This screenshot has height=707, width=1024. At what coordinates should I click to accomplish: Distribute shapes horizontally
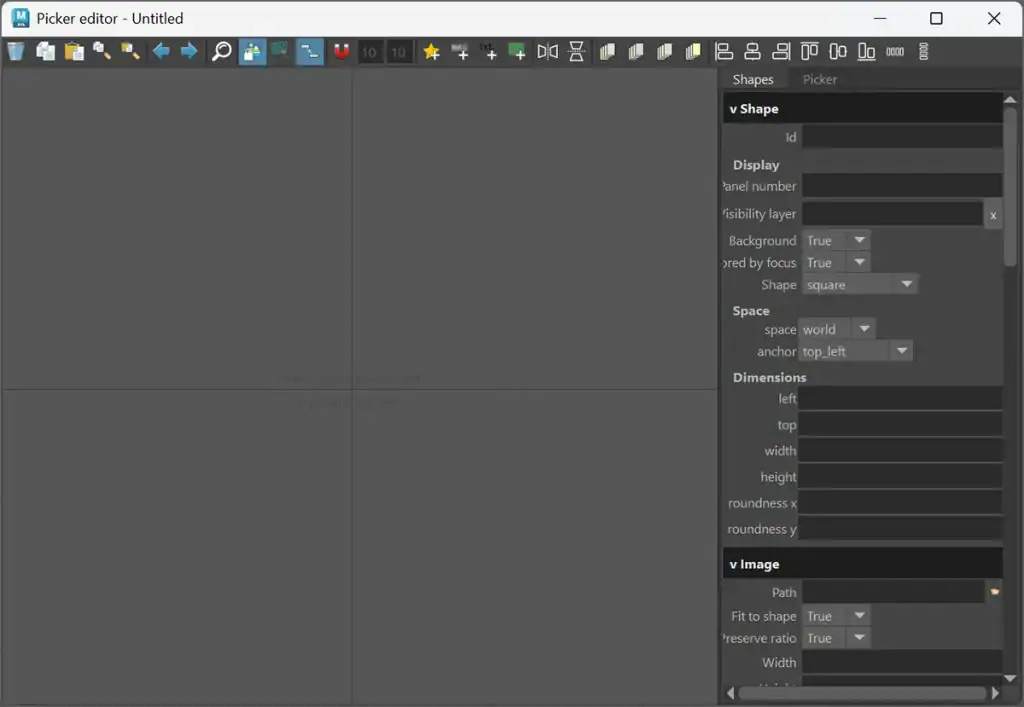[x=895, y=51]
